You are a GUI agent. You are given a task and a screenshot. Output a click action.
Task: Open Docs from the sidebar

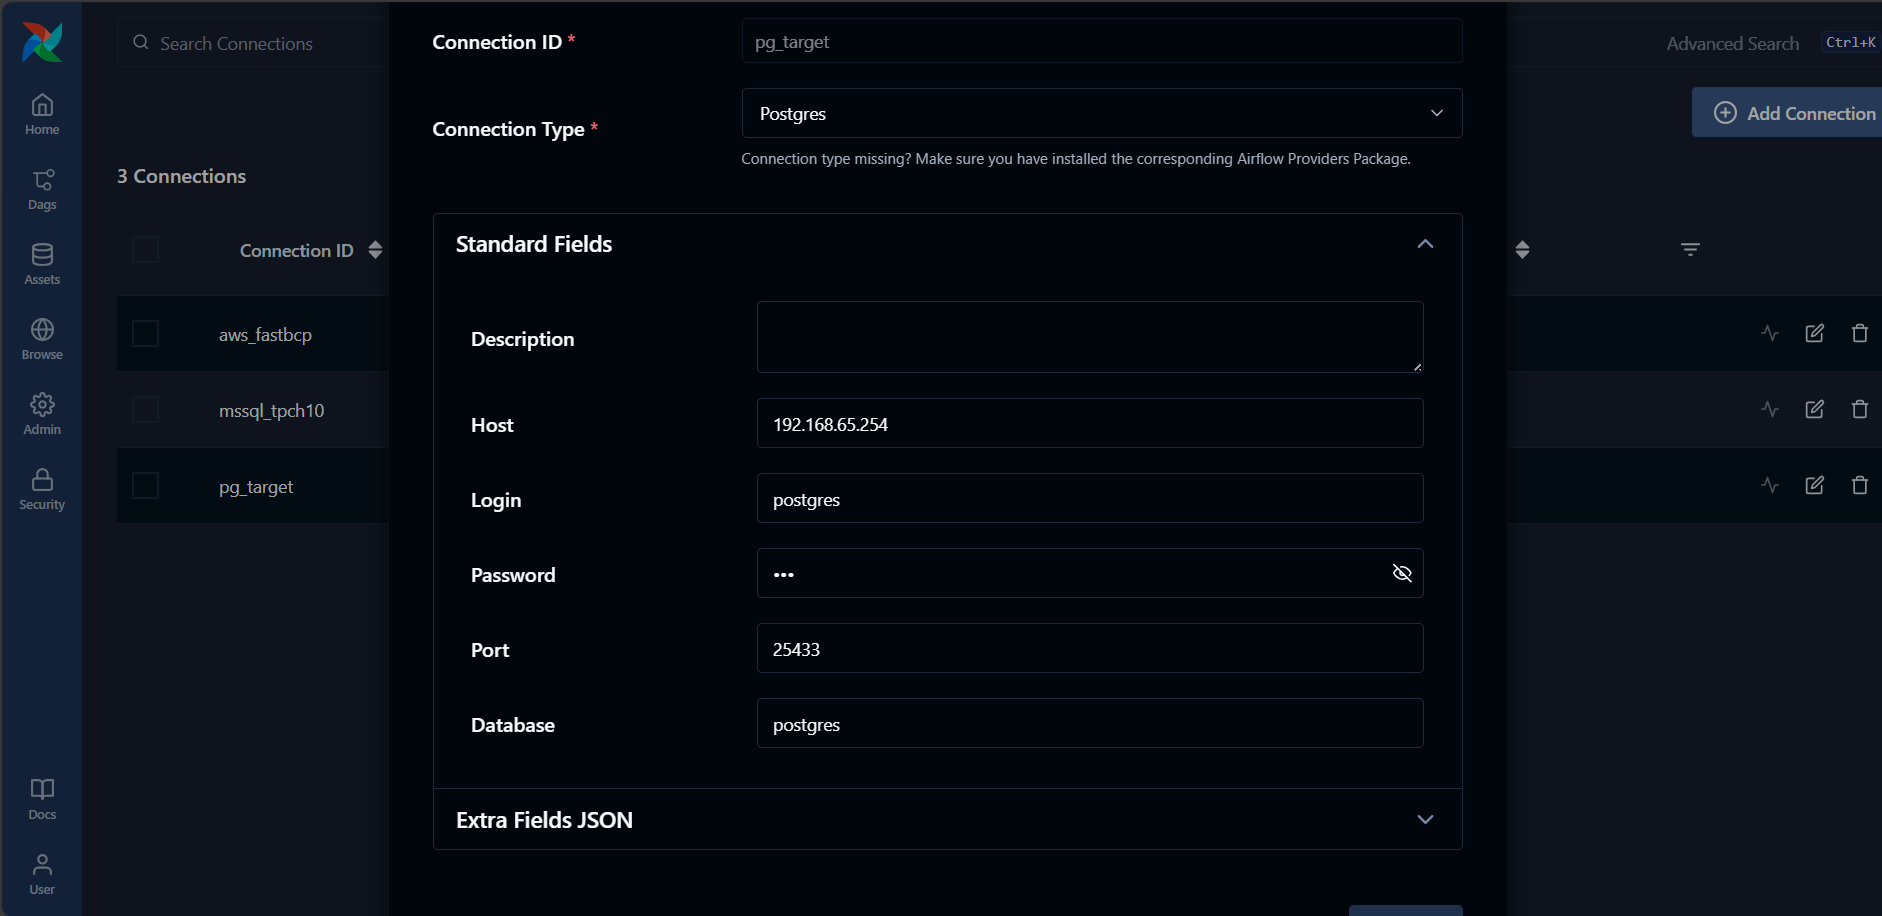[x=42, y=799]
